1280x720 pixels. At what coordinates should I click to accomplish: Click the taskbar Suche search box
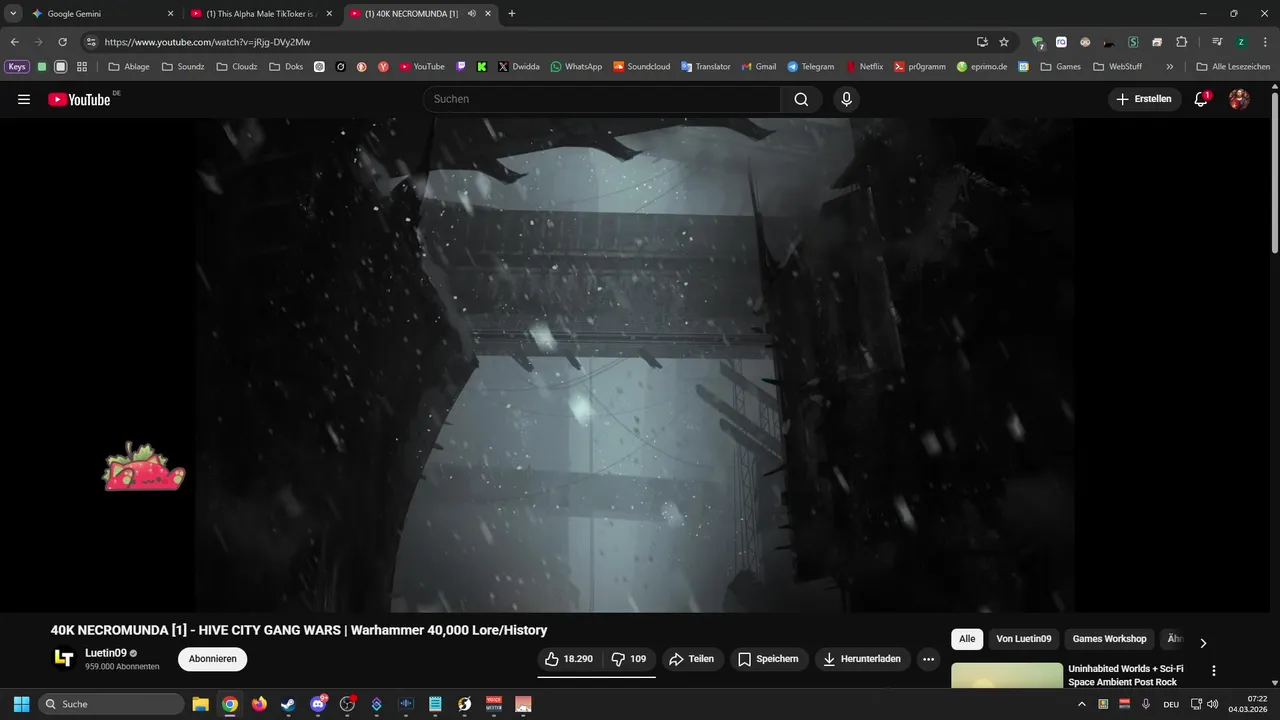point(111,704)
